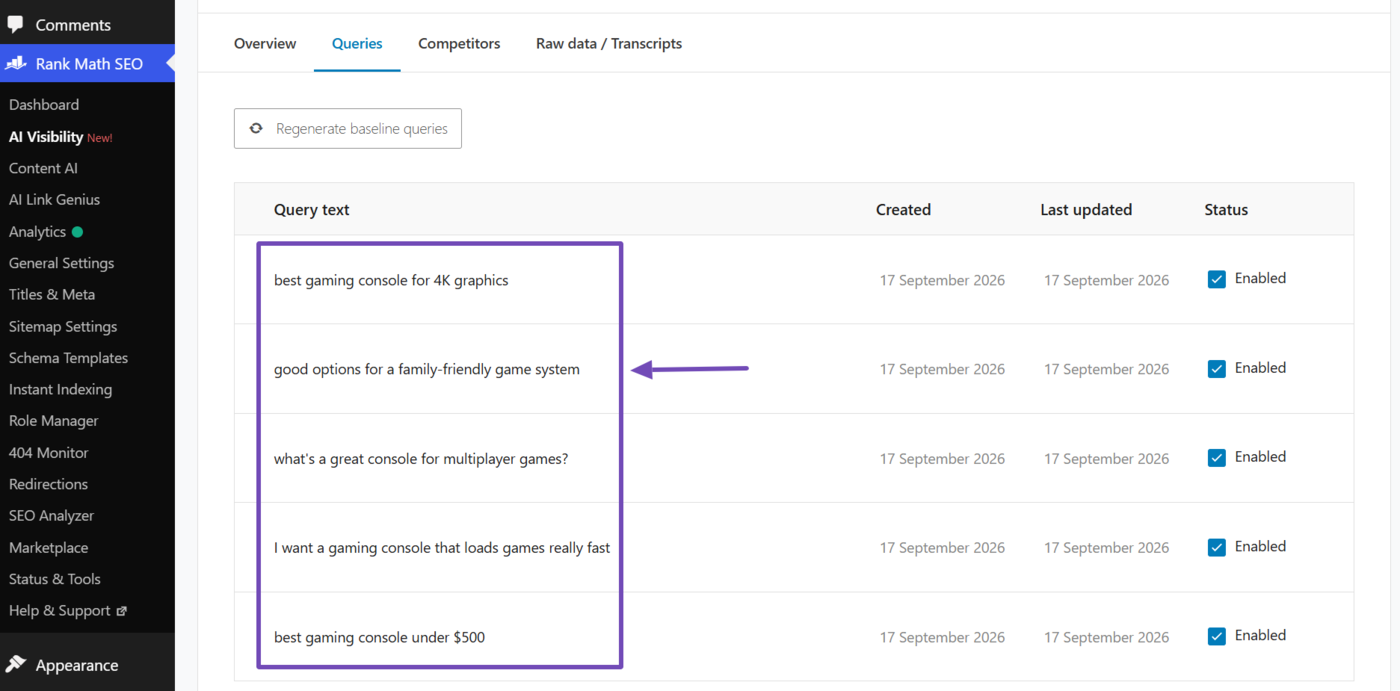Open Titles & Meta settings
The width and height of the screenshot is (1400, 691).
(x=52, y=294)
